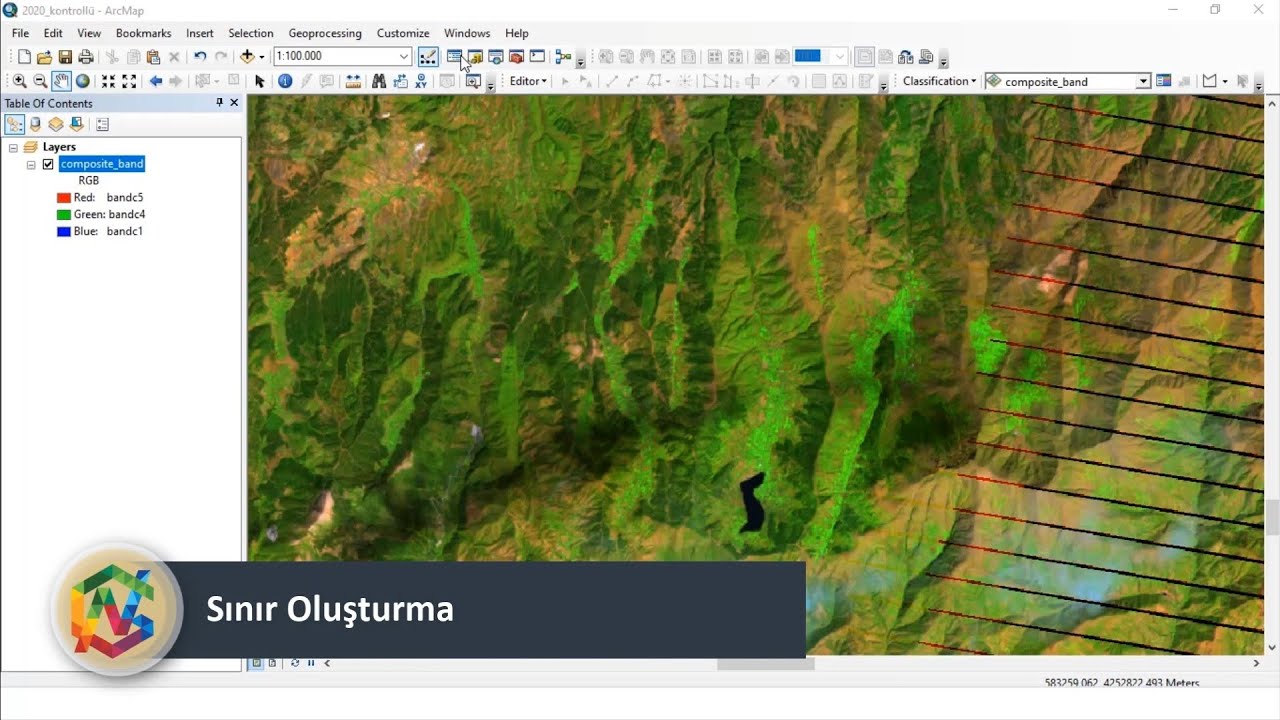The height and width of the screenshot is (720, 1280).
Task: Open the composite_band layer combo box
Action: [x=1067, y=81]
